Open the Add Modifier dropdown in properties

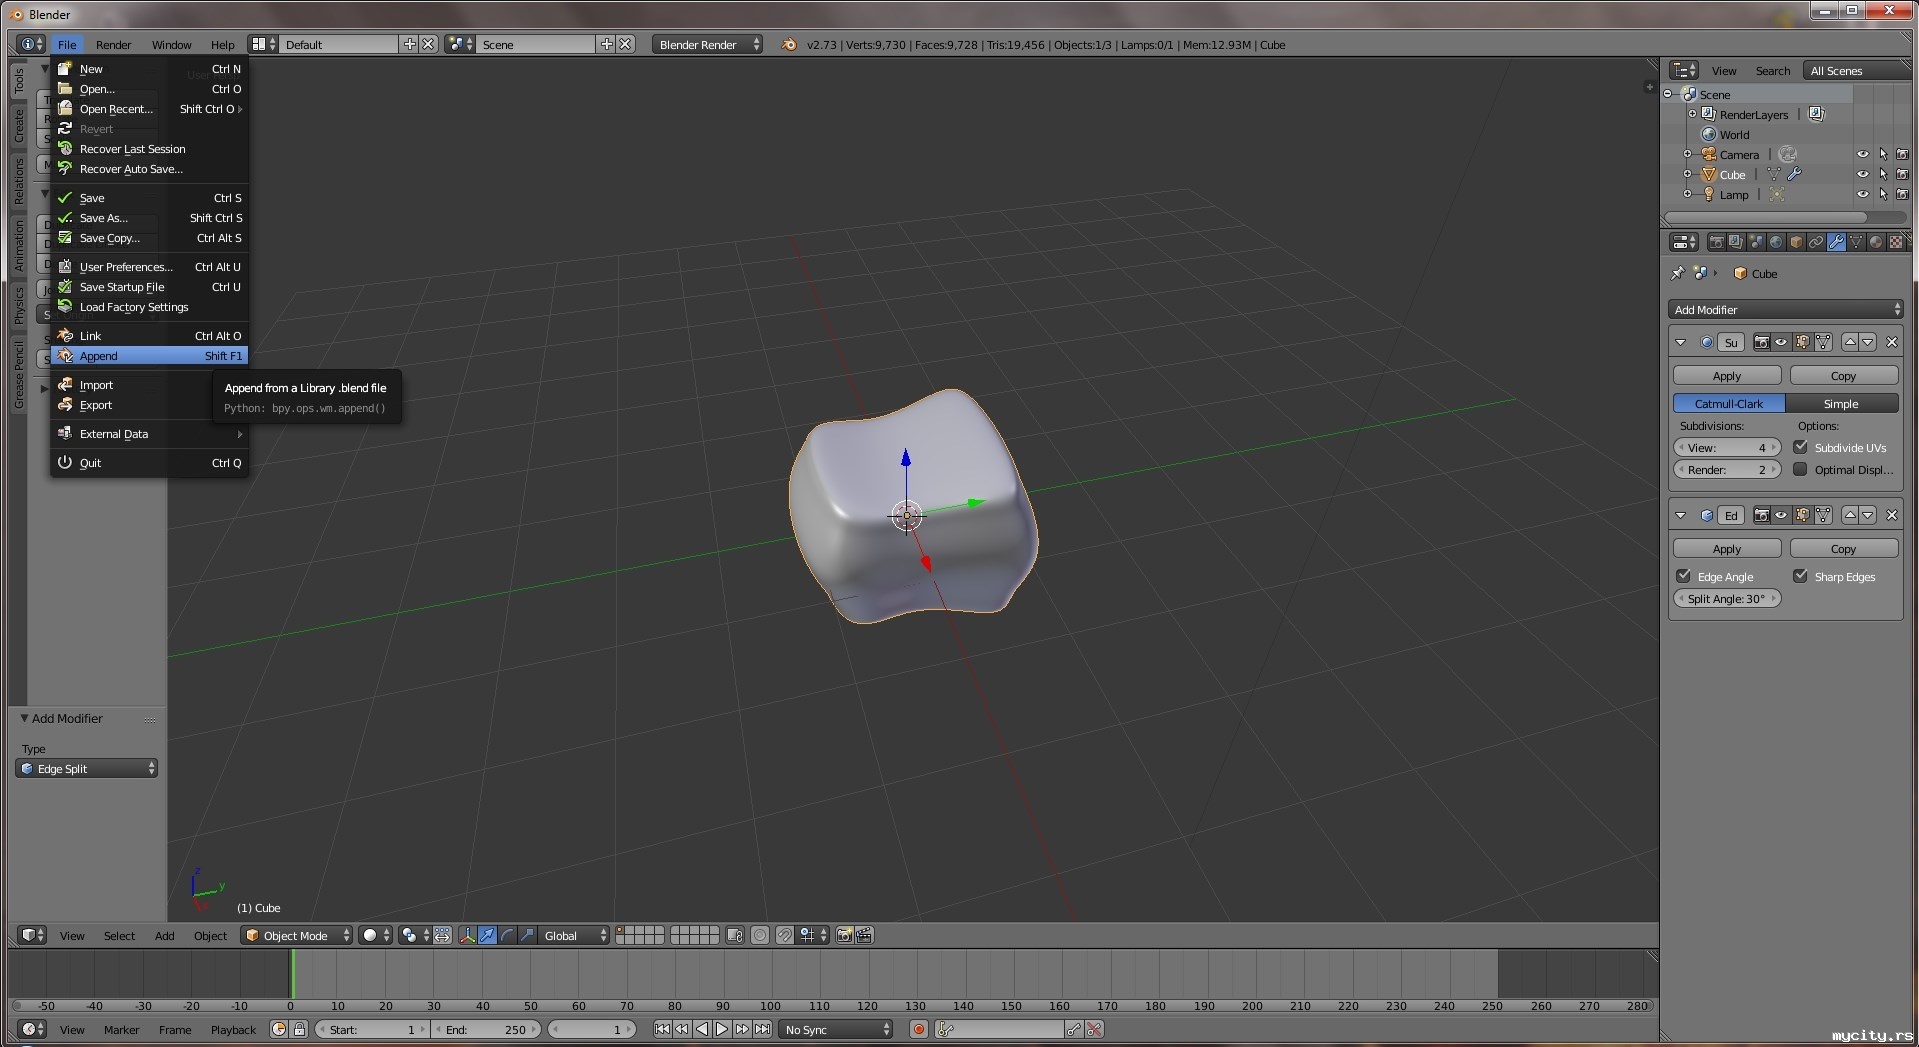(1786, 310)
